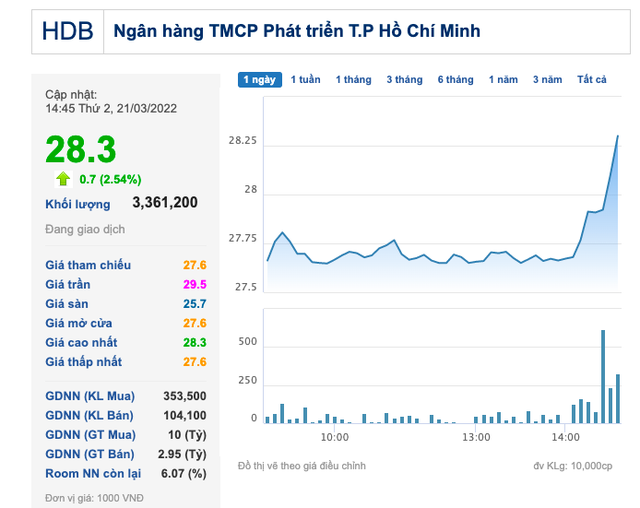The width and height of the screenshot is (640, 508).
Task: Show the '6 tháng' chart view
Action: coord(455,80)
